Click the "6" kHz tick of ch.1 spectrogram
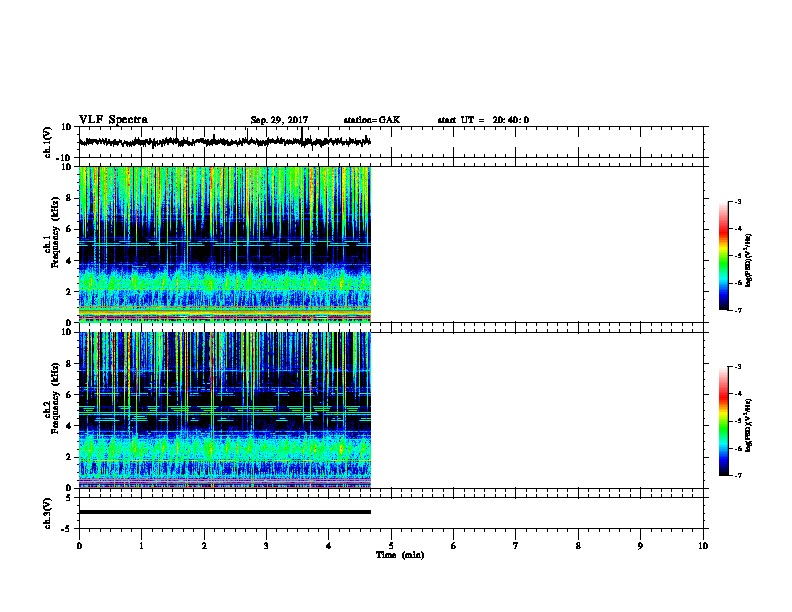The image size is (792, 612). (69, 229)
